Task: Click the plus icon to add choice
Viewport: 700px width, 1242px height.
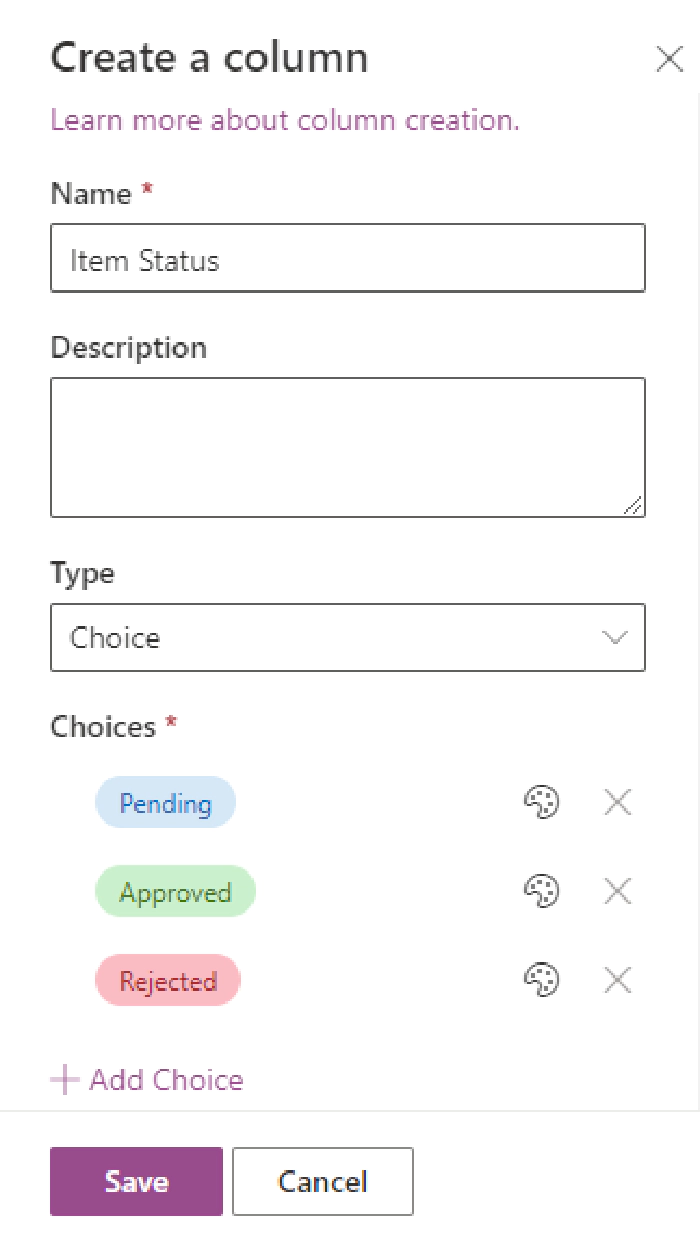Action: coord(65,1080)
